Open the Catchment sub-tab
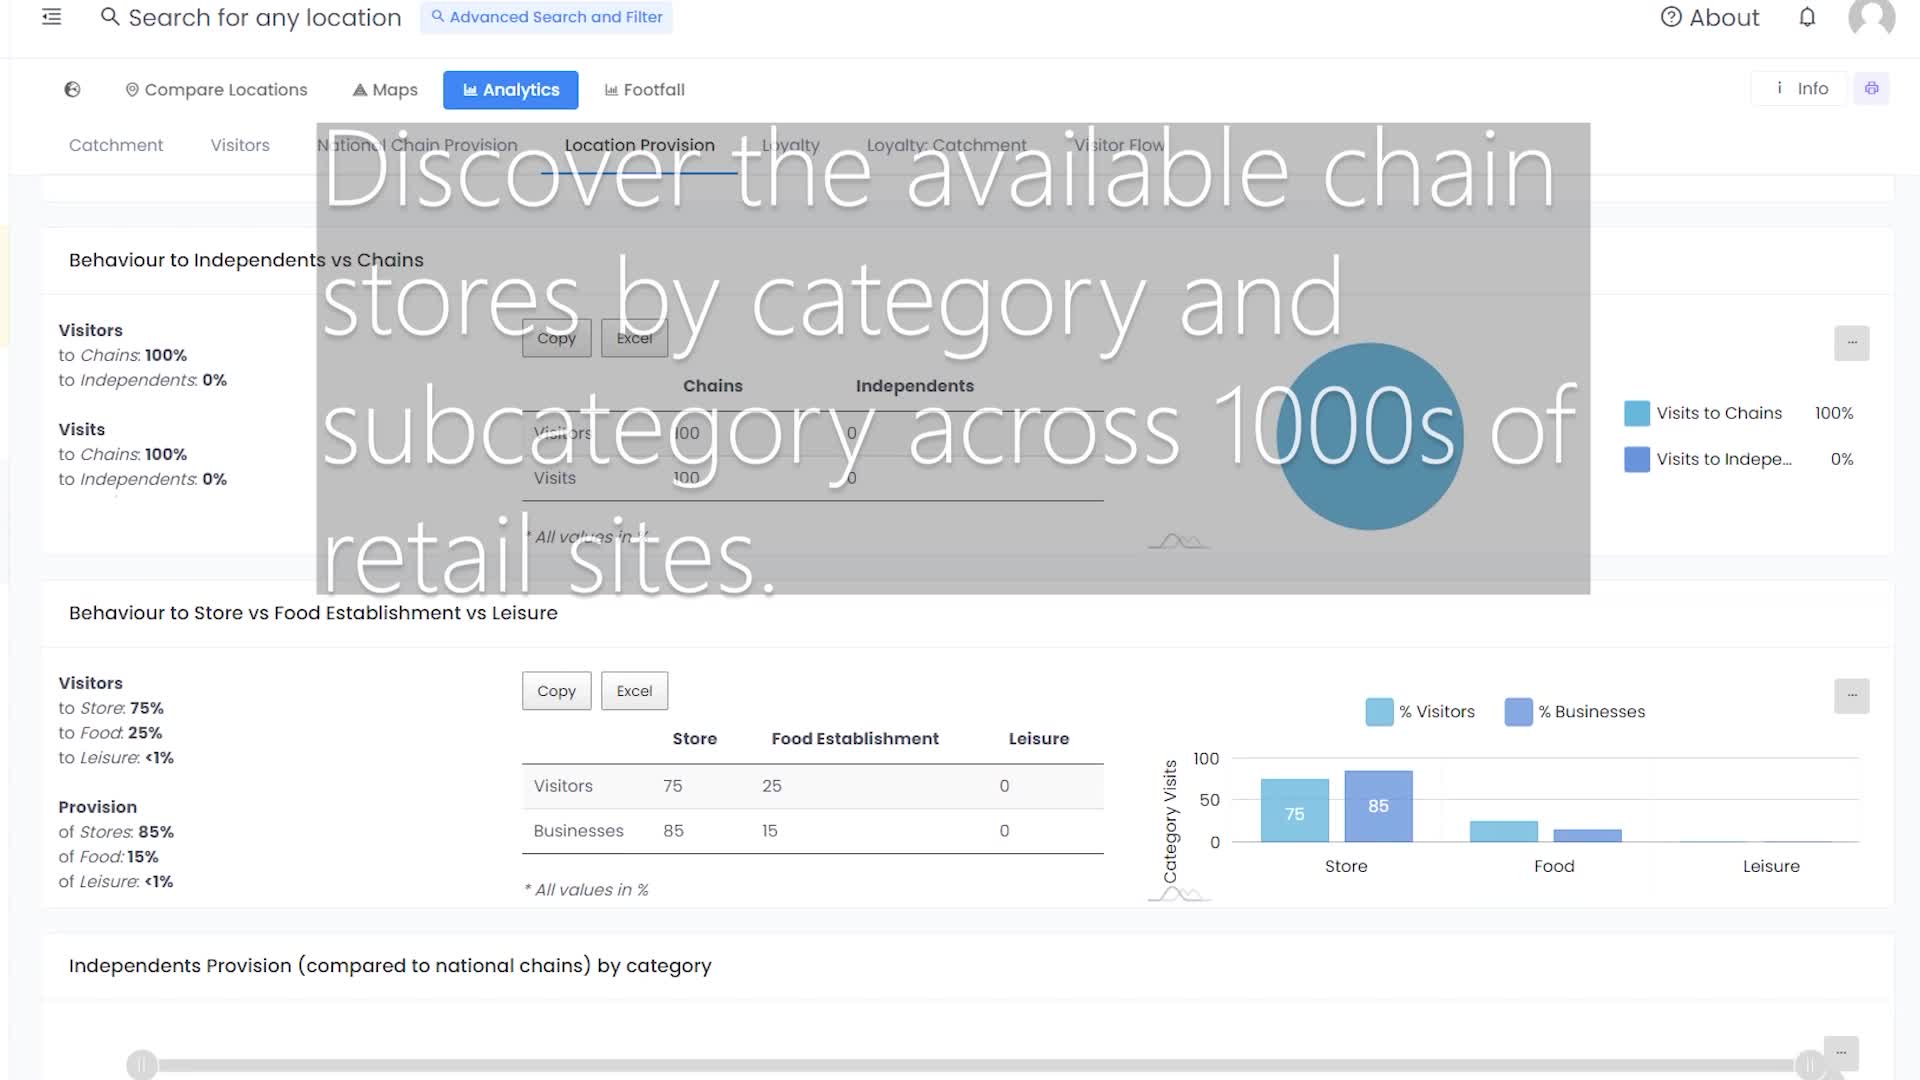1920x1080 pixels. (x=116, y=145)
